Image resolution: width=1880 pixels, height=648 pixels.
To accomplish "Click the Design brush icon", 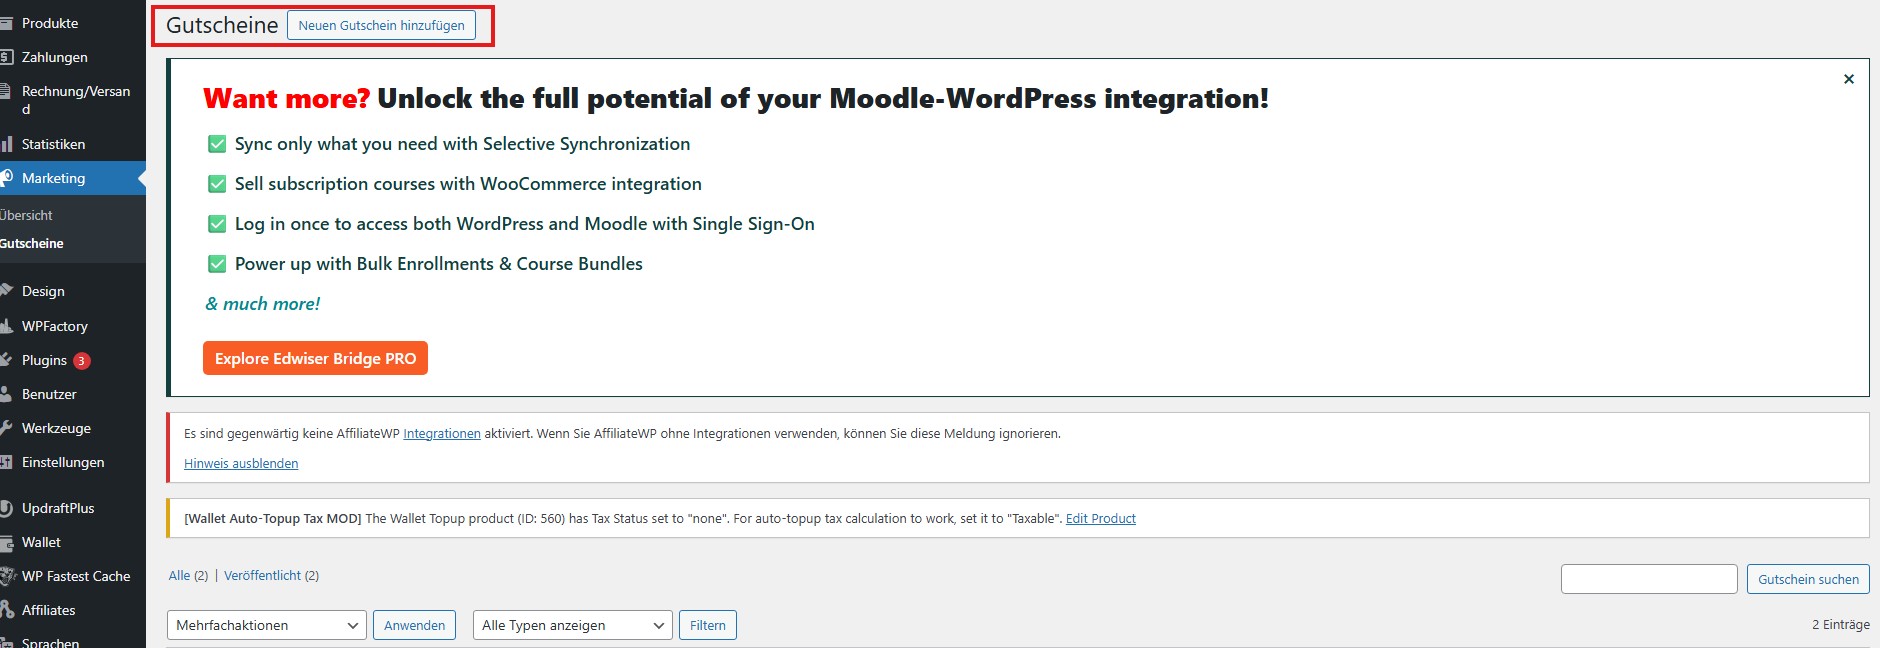I will pos(6,291).
